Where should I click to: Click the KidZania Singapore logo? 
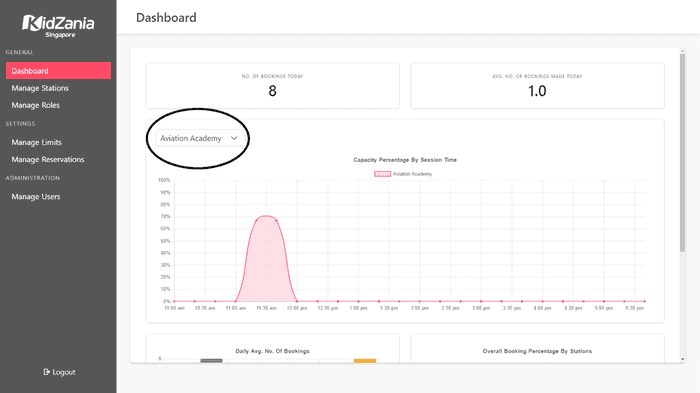point(58,26)
